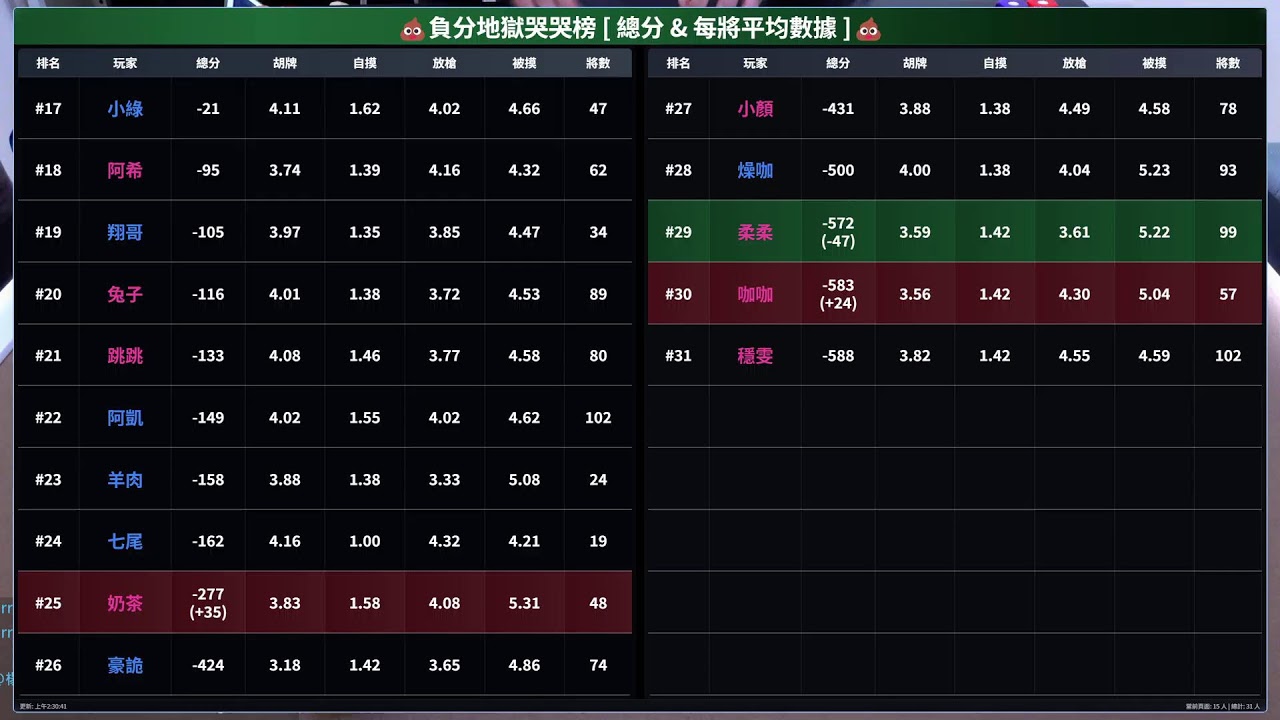Select player name 小綠 at rank #17
The width and height of the screenshot is (1280, 720).
[125, 108]
